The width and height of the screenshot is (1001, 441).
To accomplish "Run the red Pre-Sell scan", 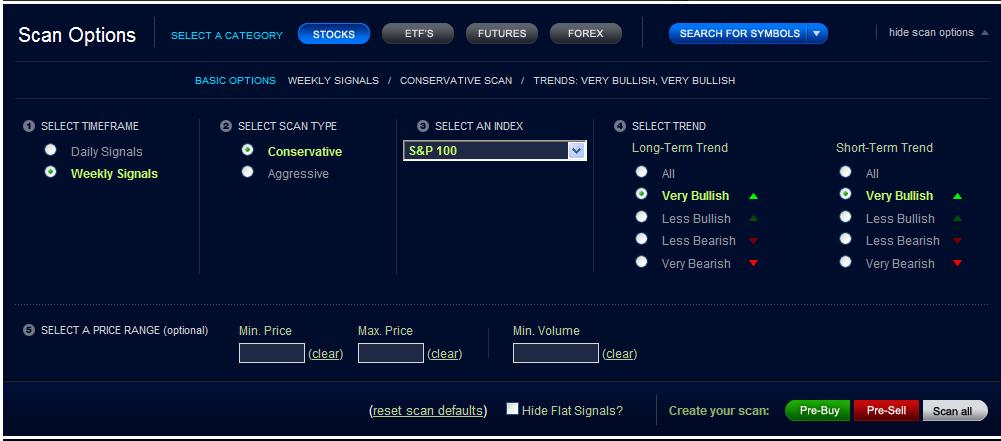I will (887, 410).
